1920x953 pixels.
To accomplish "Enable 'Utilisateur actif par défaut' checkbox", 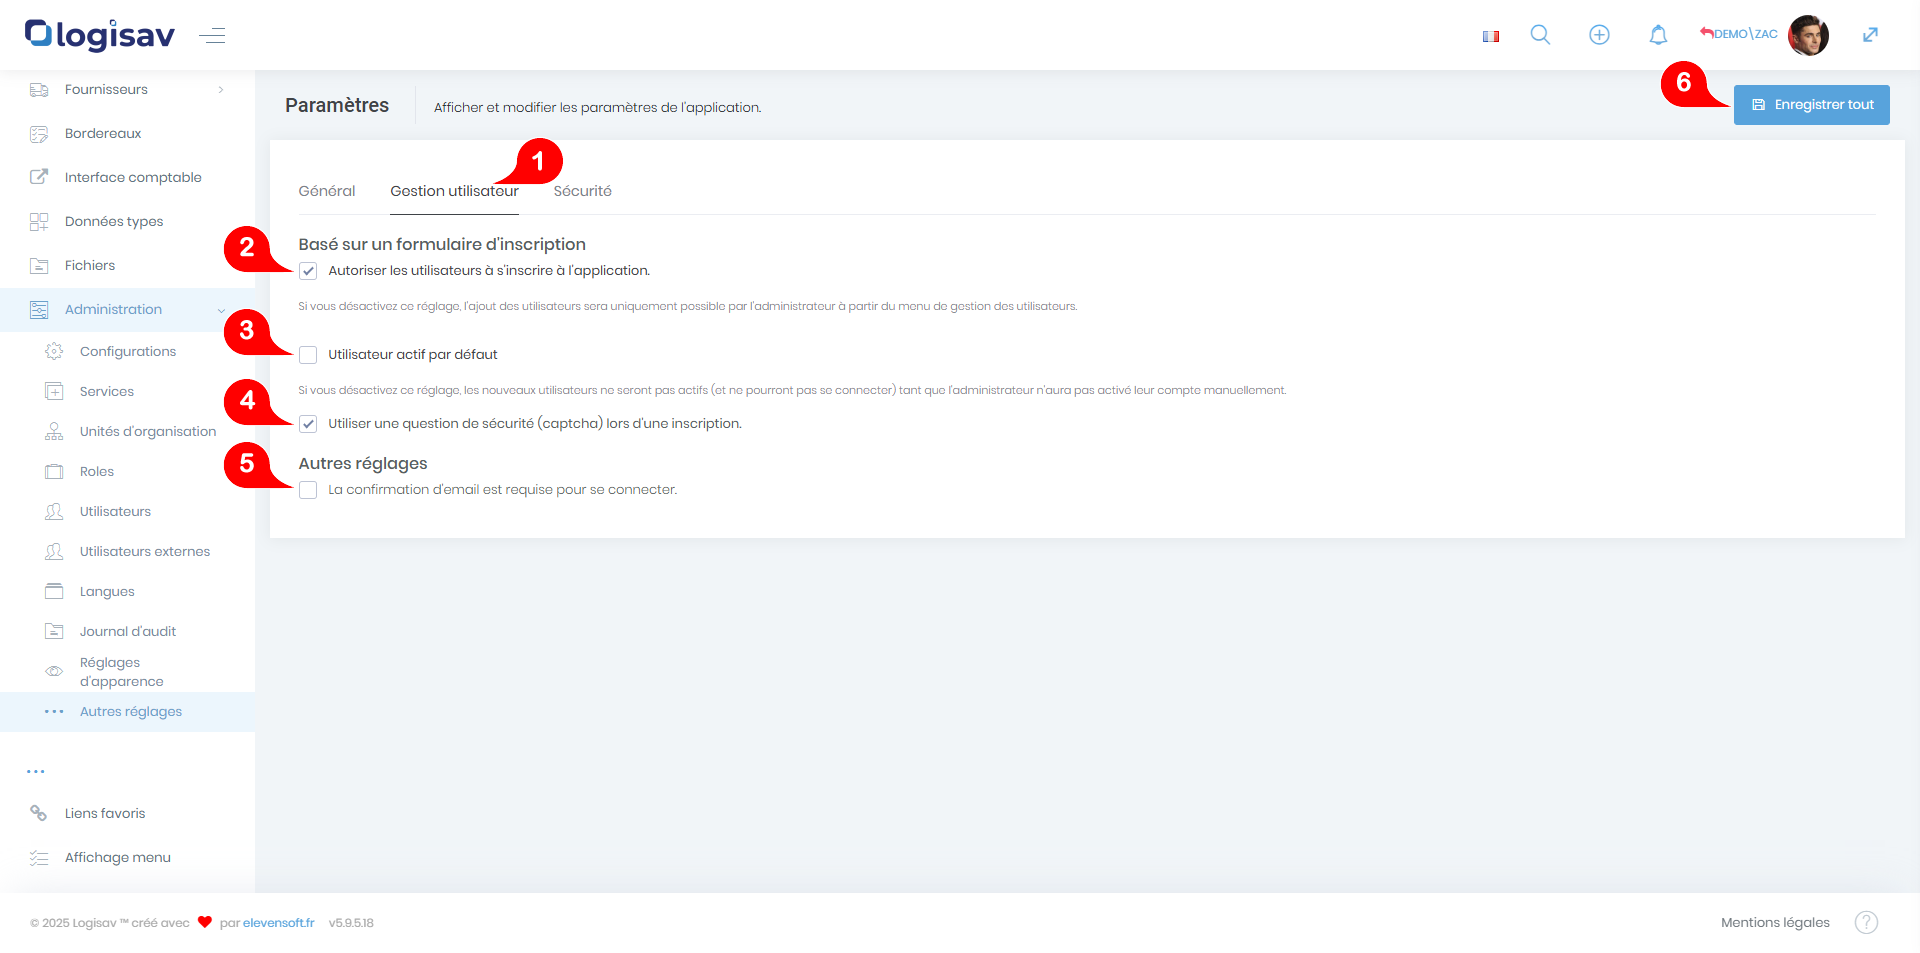I will click(x=308, y=355).
